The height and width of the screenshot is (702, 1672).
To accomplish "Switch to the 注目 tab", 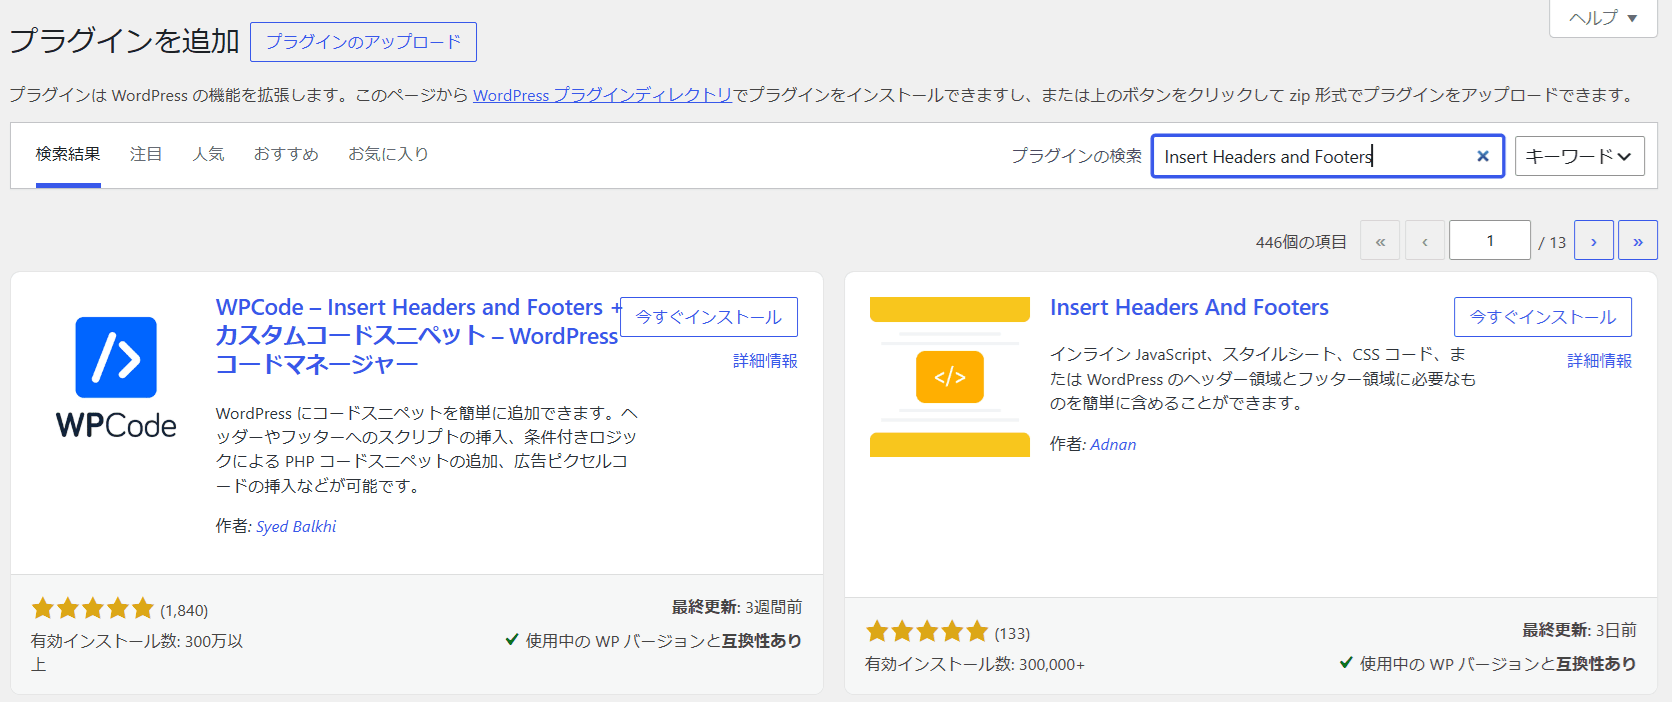I will point(146,154).
